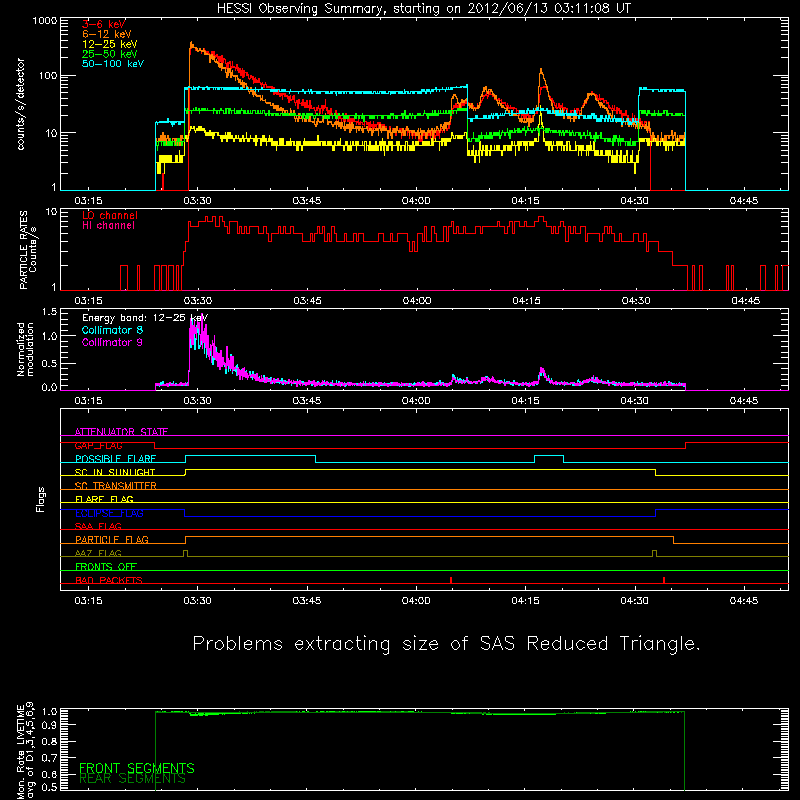
Task: Click the LO channel legend label
Action: pyautogui.click(x=110, y=215)
